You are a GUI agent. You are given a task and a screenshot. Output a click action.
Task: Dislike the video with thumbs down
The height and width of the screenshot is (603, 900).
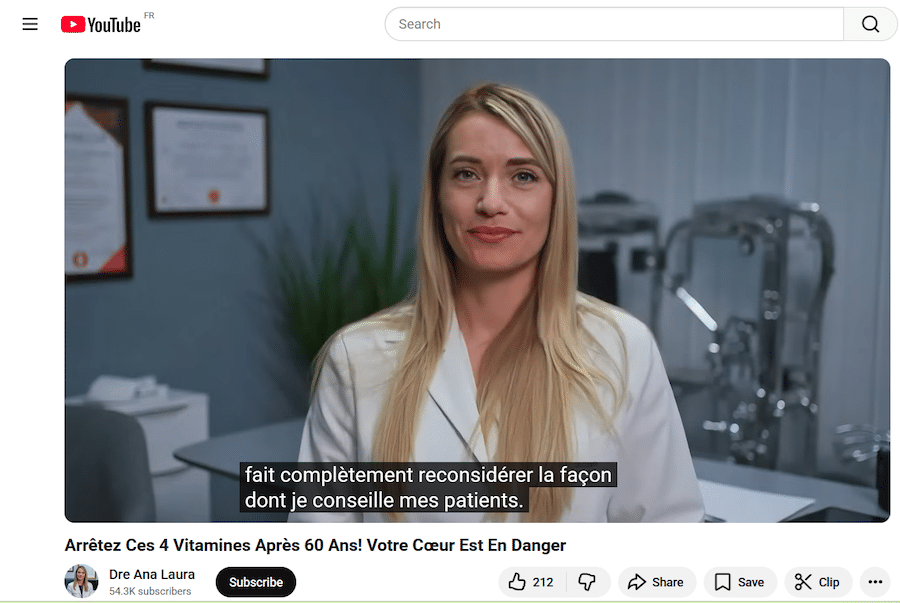[x=587, y=582]
